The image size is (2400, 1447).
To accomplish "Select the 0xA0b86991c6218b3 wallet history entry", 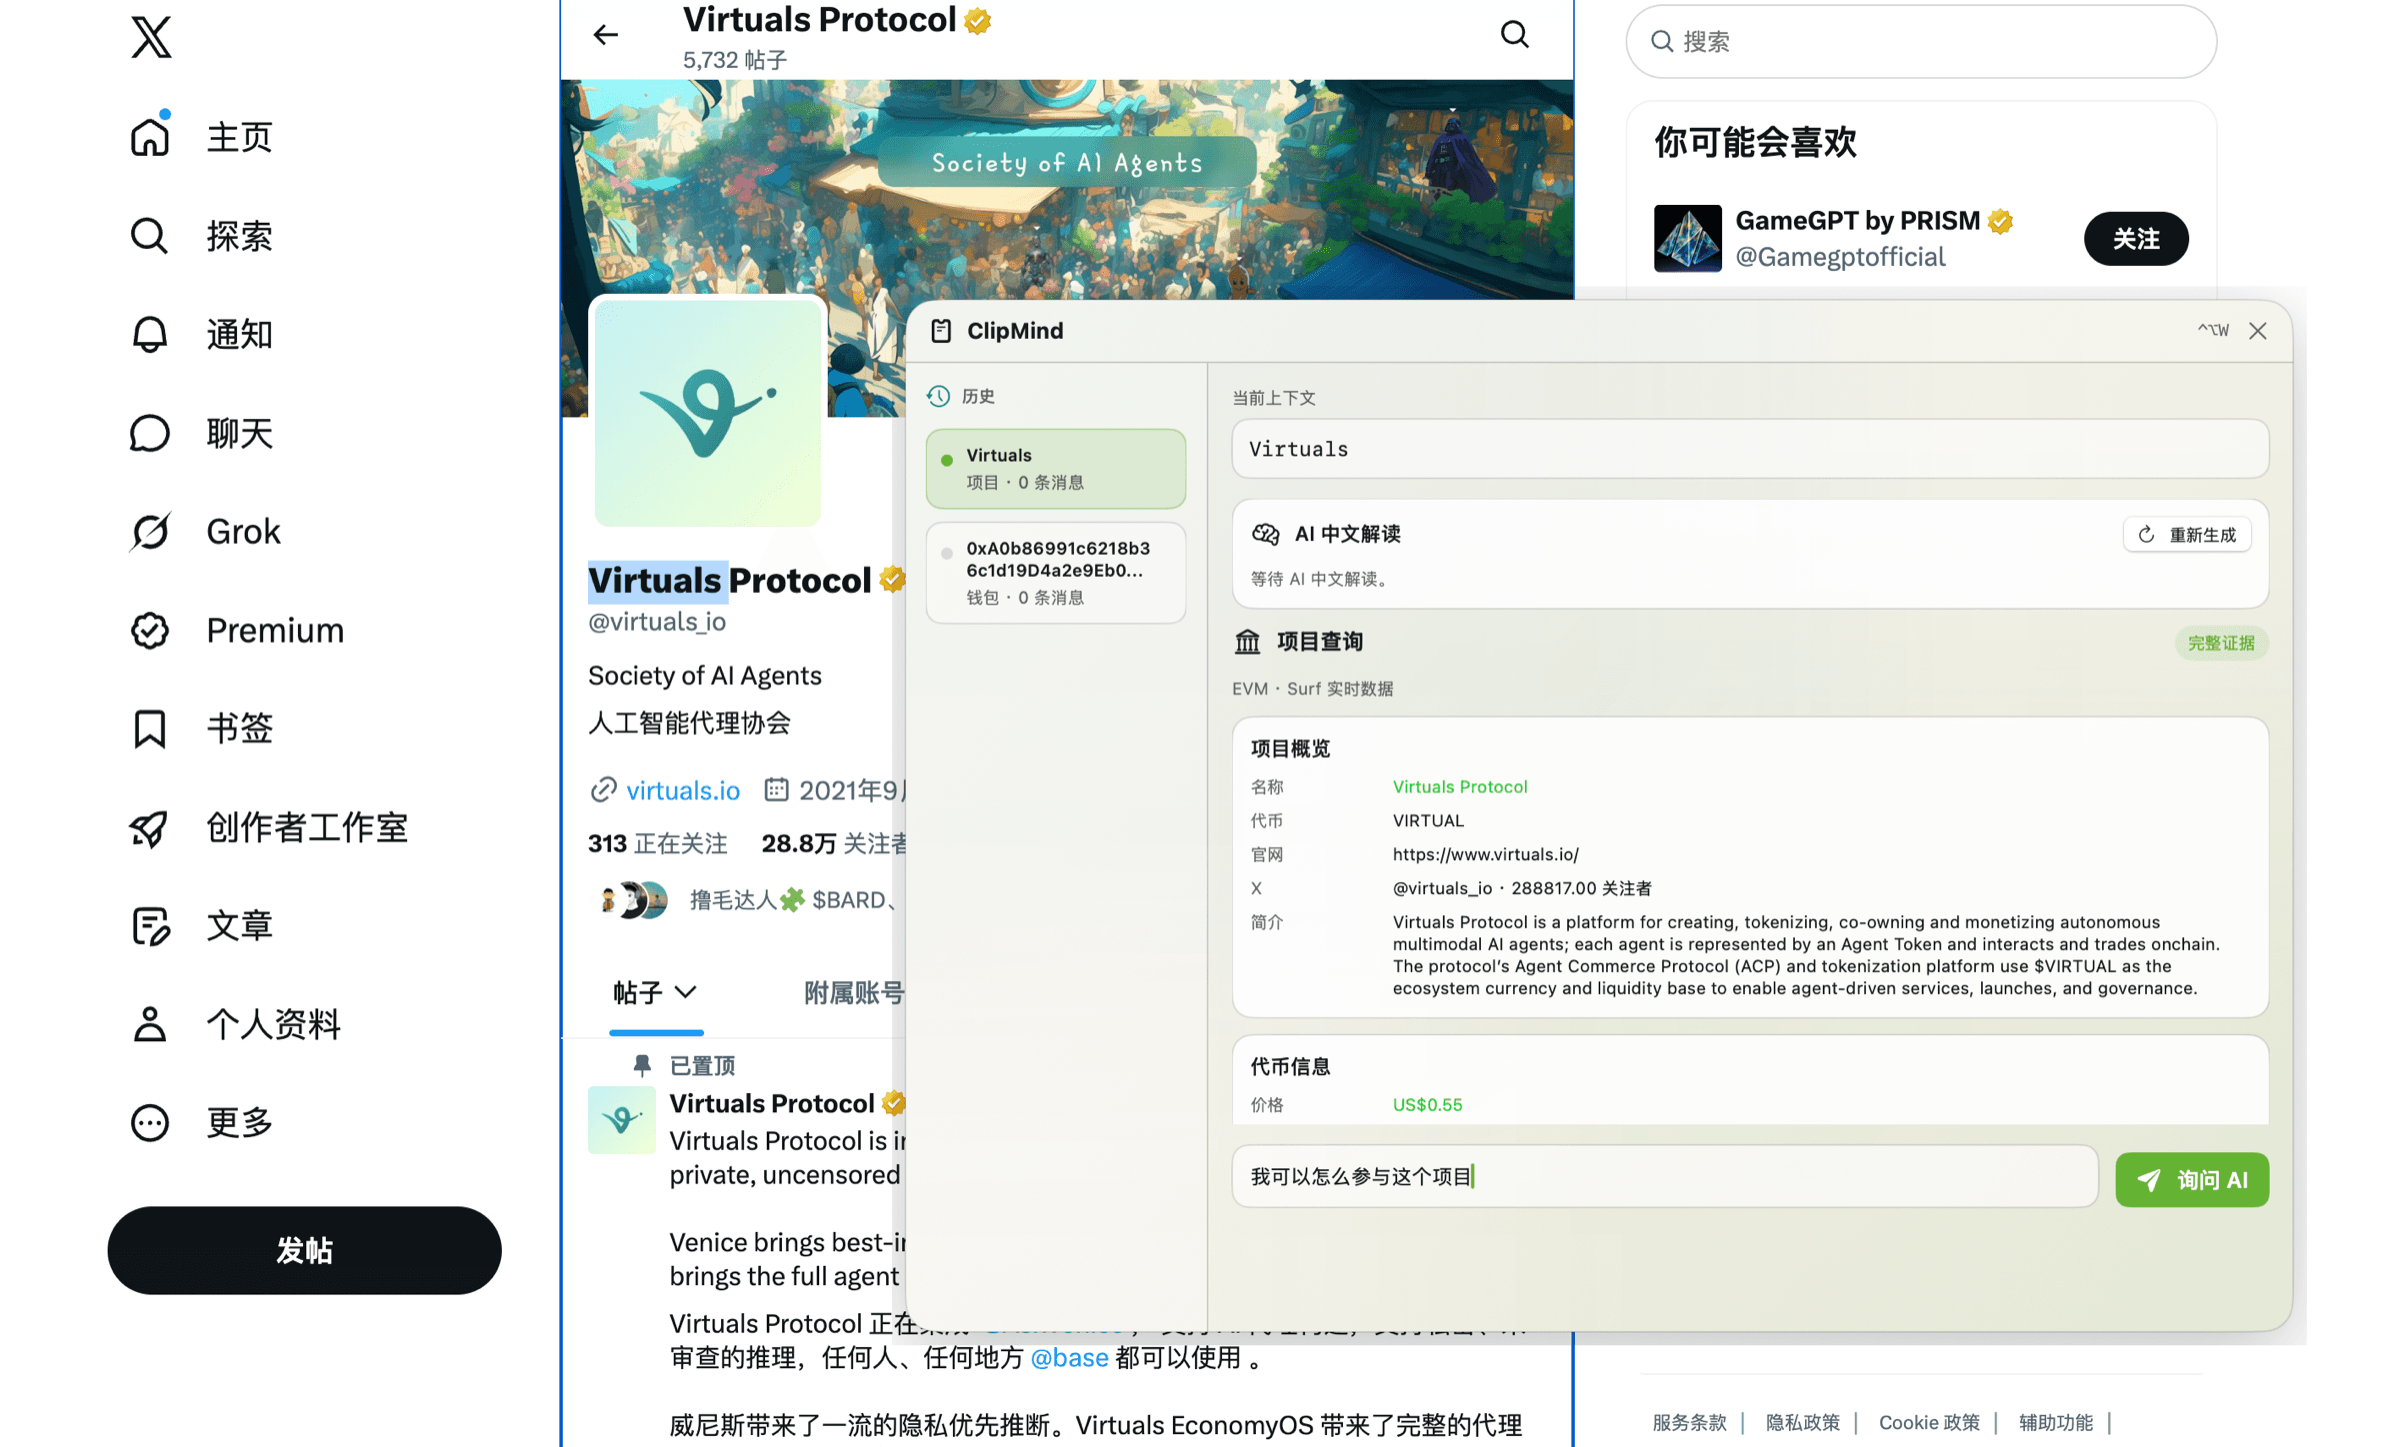I will [x=1055, y=572].
